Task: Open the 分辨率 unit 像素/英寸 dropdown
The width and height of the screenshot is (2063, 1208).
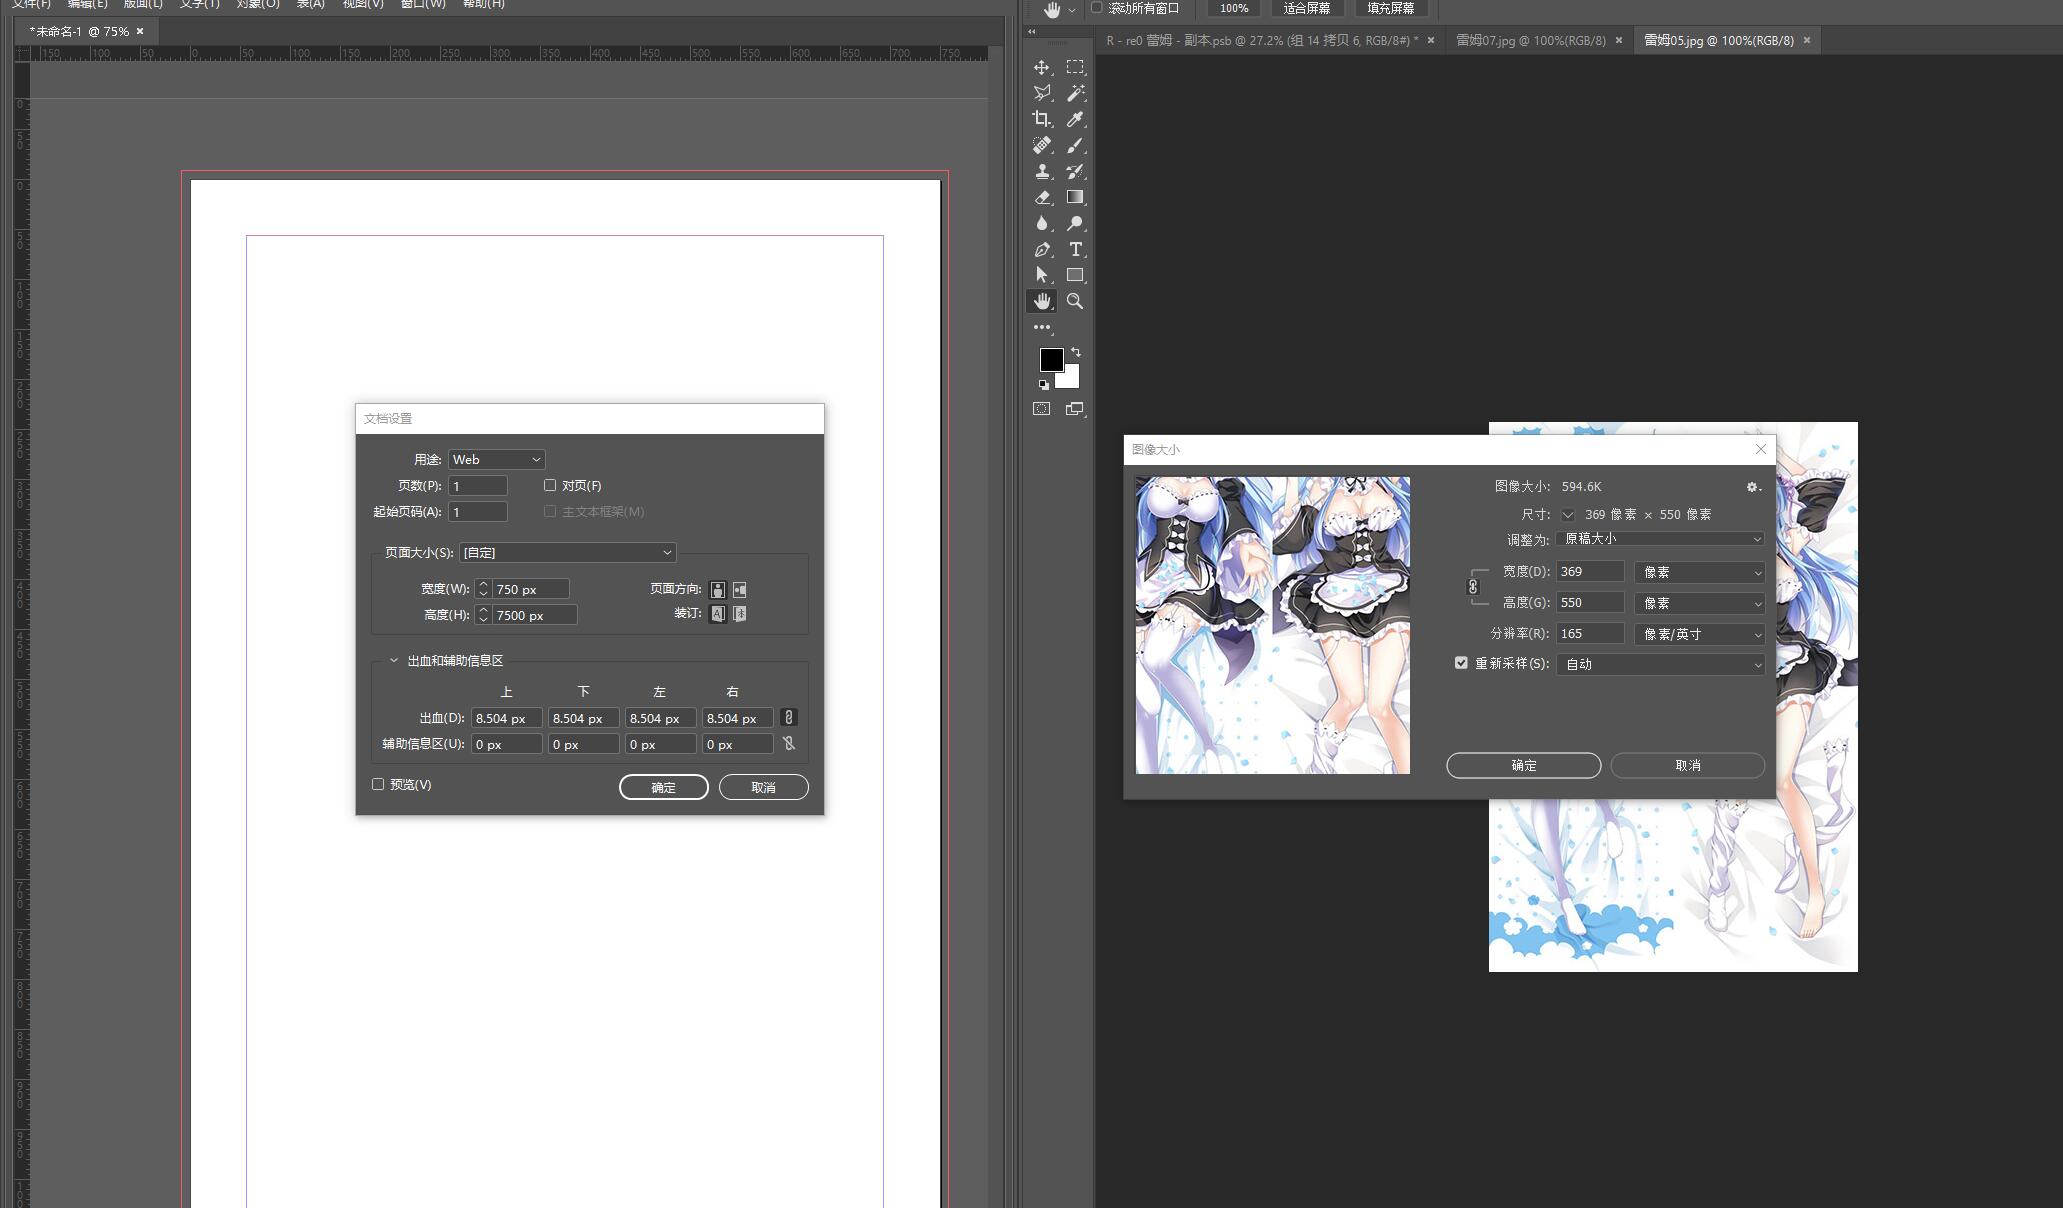Action: point(1700,634)
